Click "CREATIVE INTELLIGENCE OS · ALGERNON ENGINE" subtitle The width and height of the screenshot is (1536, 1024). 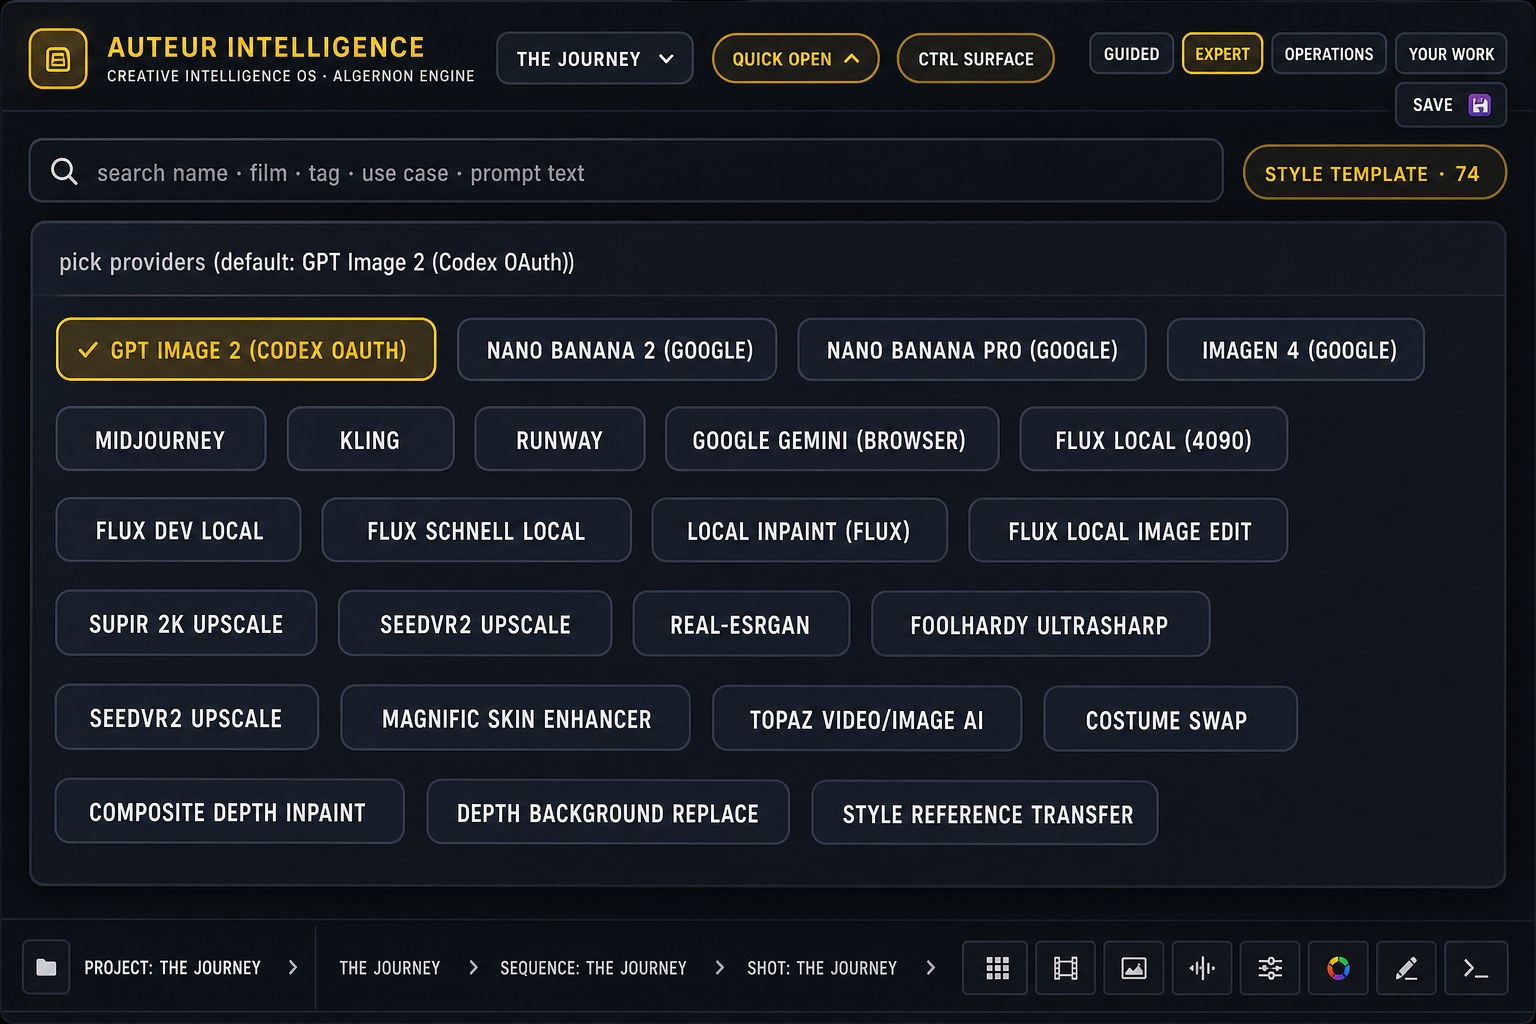click(x=291, y=76)
